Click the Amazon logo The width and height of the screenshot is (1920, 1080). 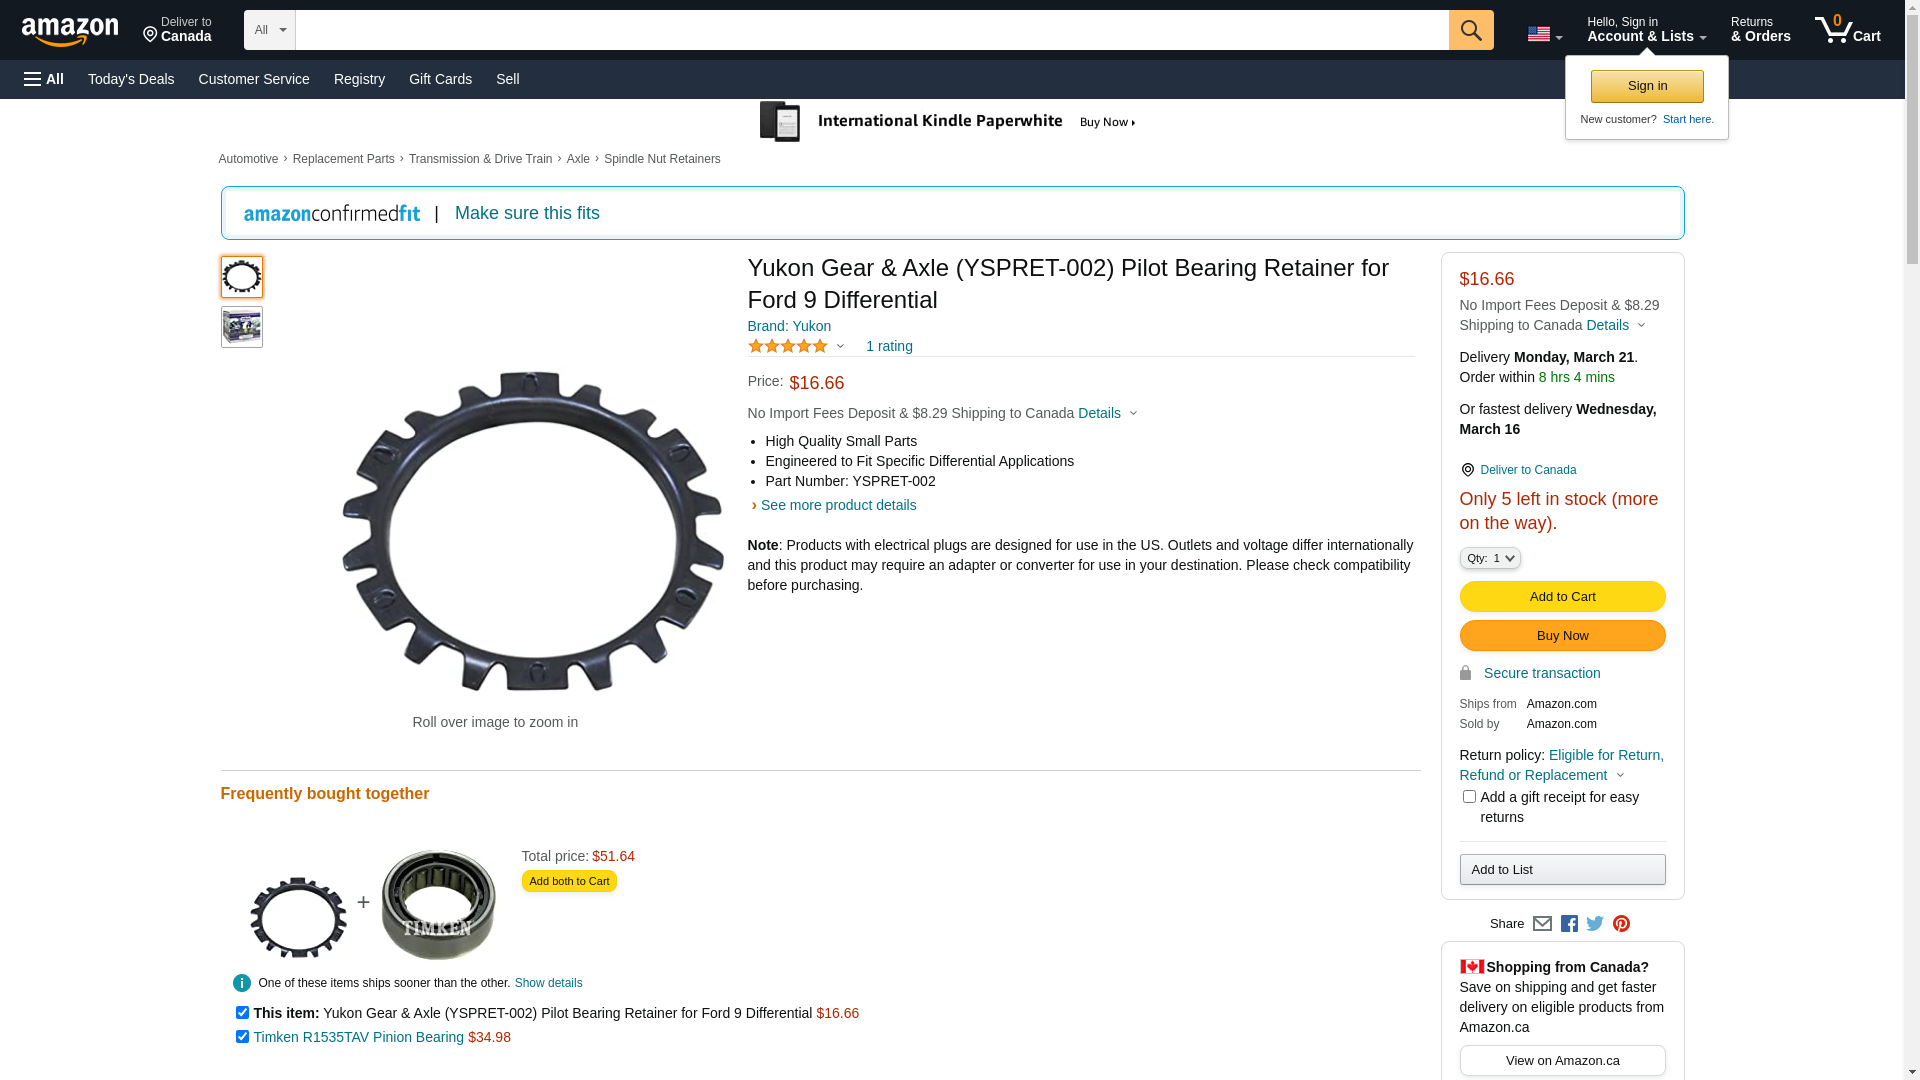pyautogui.click(x=70, y=31)
